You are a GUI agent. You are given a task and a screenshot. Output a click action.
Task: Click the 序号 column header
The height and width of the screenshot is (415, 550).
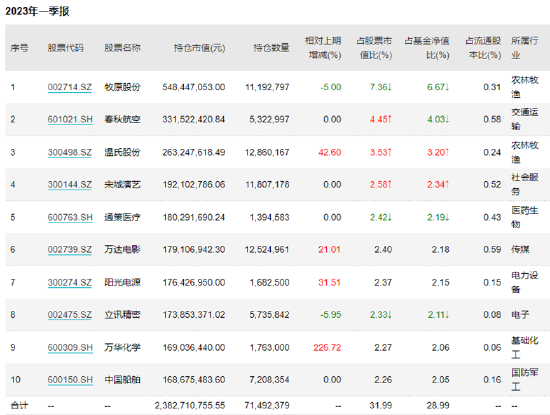pos(19,48)
